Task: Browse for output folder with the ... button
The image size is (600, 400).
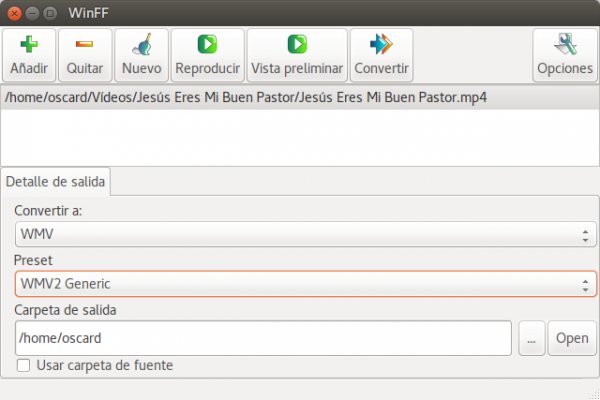Action: point(532,338)
